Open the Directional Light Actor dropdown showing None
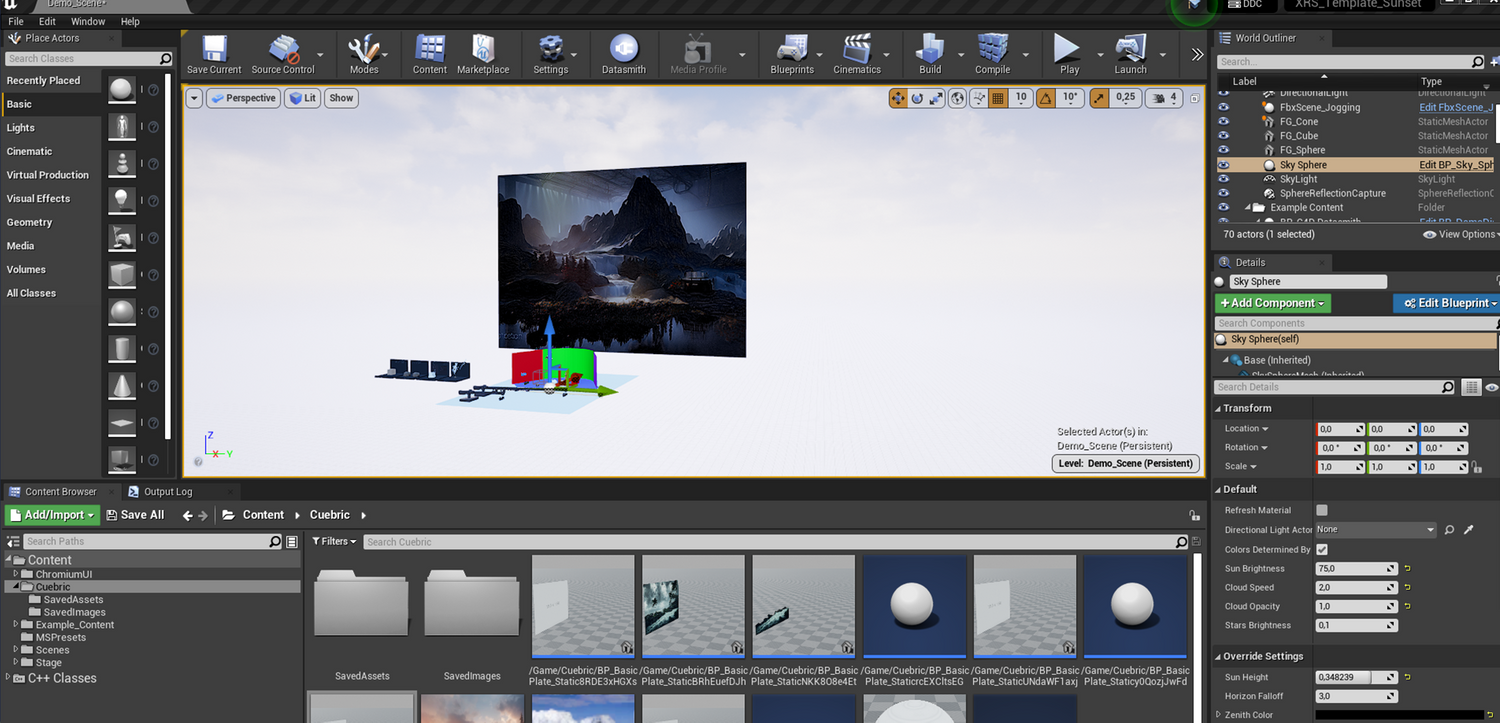This screenshot has height=723, width=1500. coord(1374,530)
